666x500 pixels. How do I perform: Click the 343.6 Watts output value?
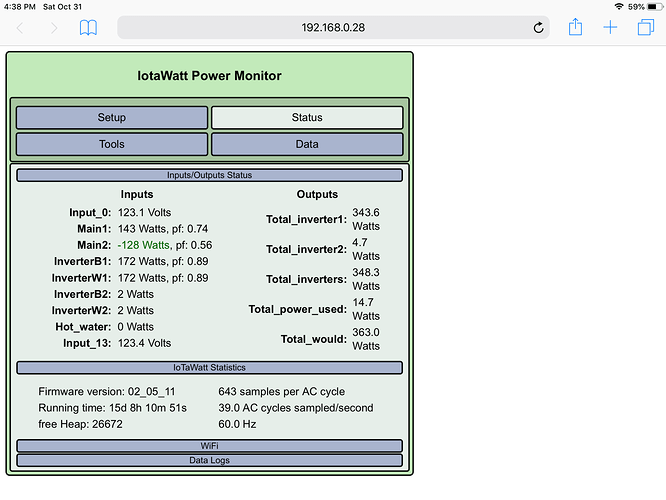pyautogui.click(x=366, y=219)
